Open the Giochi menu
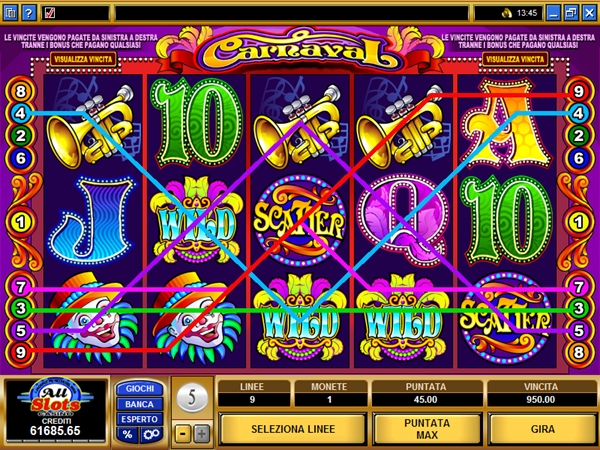The width and height of the screenshot is (600, 450). [140, 388]
